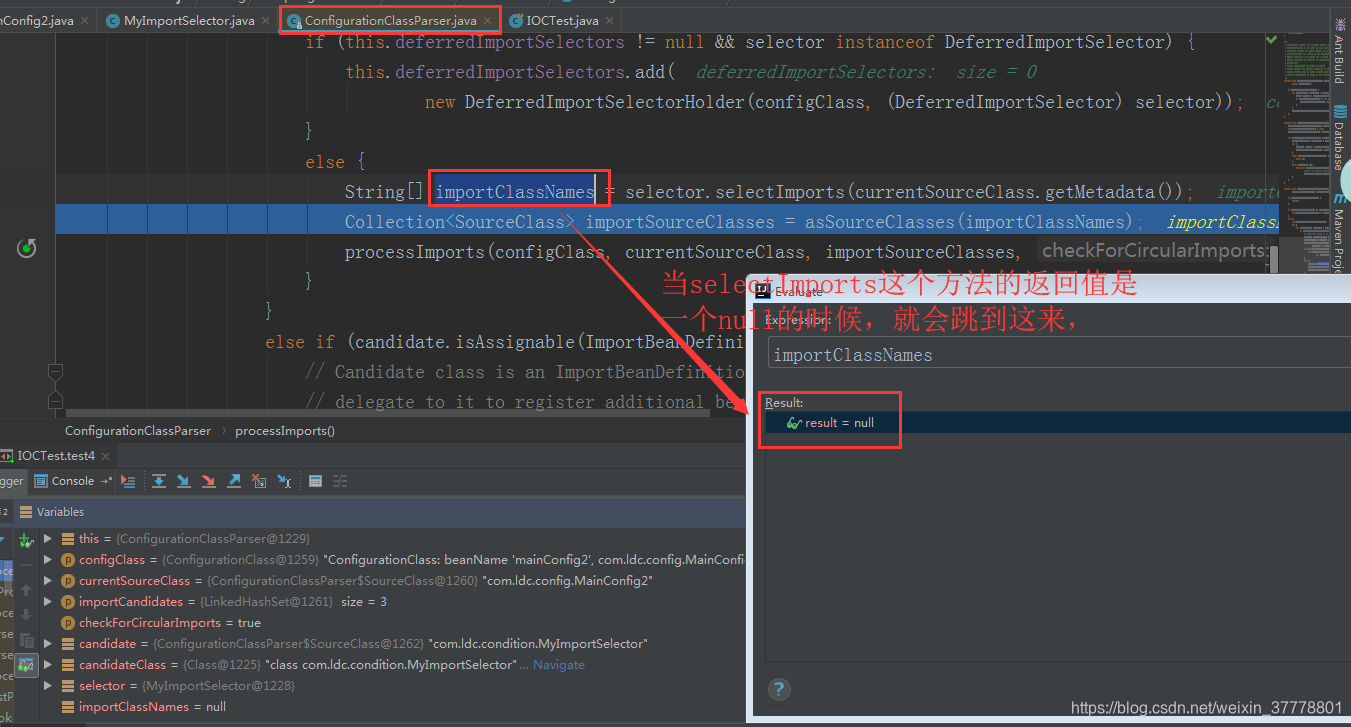This screenshot has height=727, width=1351.
Task: Click the override gutter icon beside processImports
Action: 27,248
